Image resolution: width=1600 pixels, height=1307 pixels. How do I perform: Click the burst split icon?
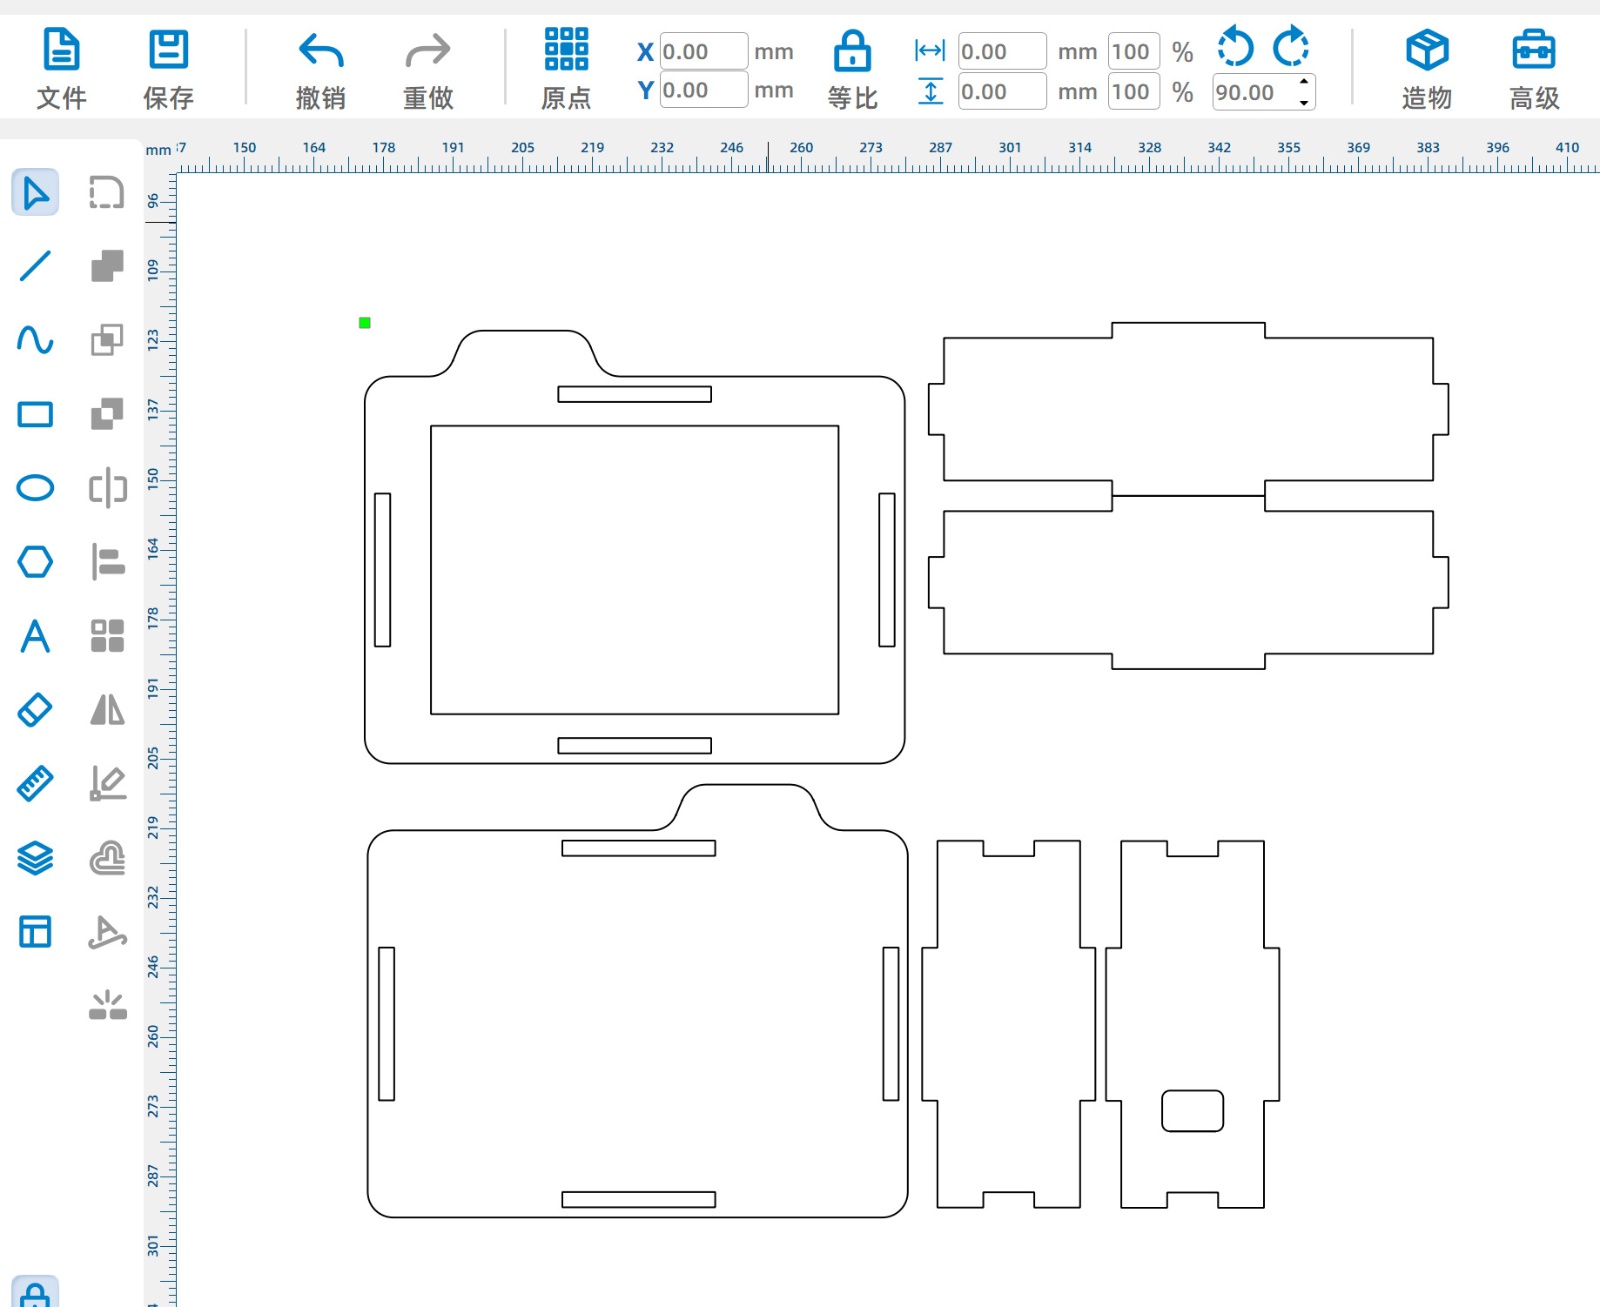[107, 1005]
